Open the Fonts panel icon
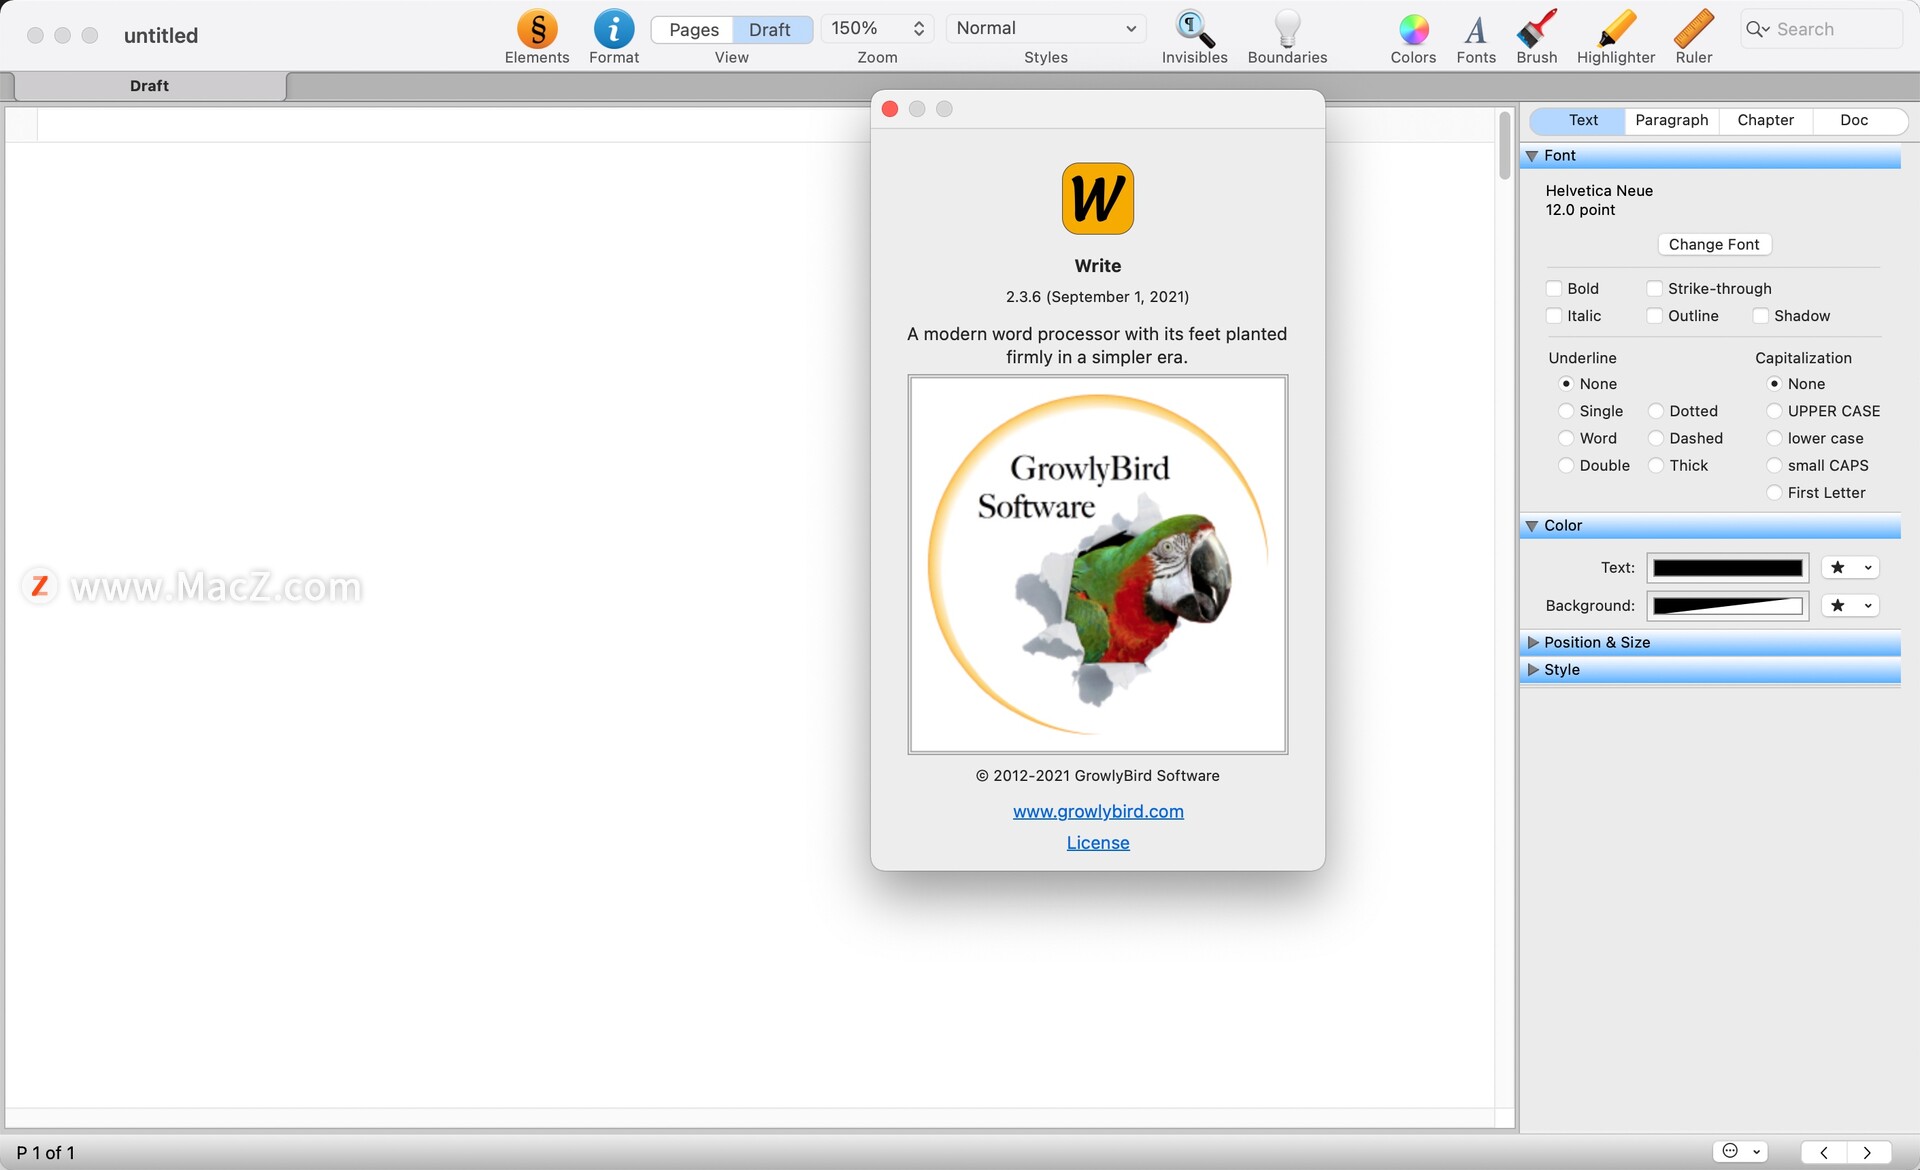 [x=1476, y=30]
